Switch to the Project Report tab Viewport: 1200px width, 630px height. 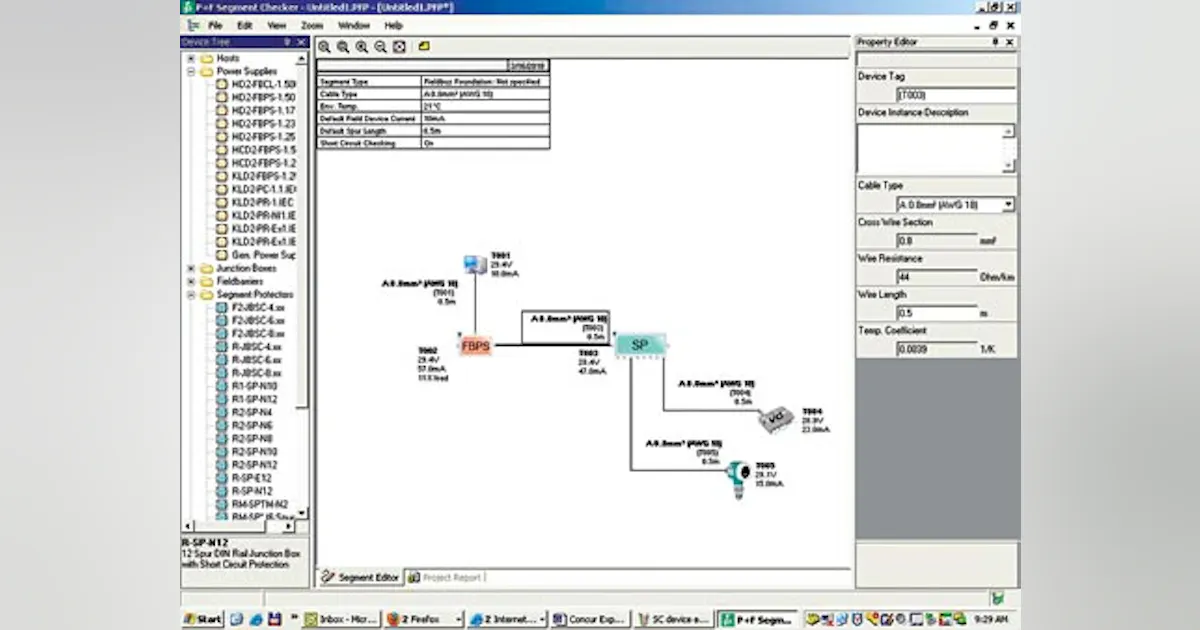(445, 577)
